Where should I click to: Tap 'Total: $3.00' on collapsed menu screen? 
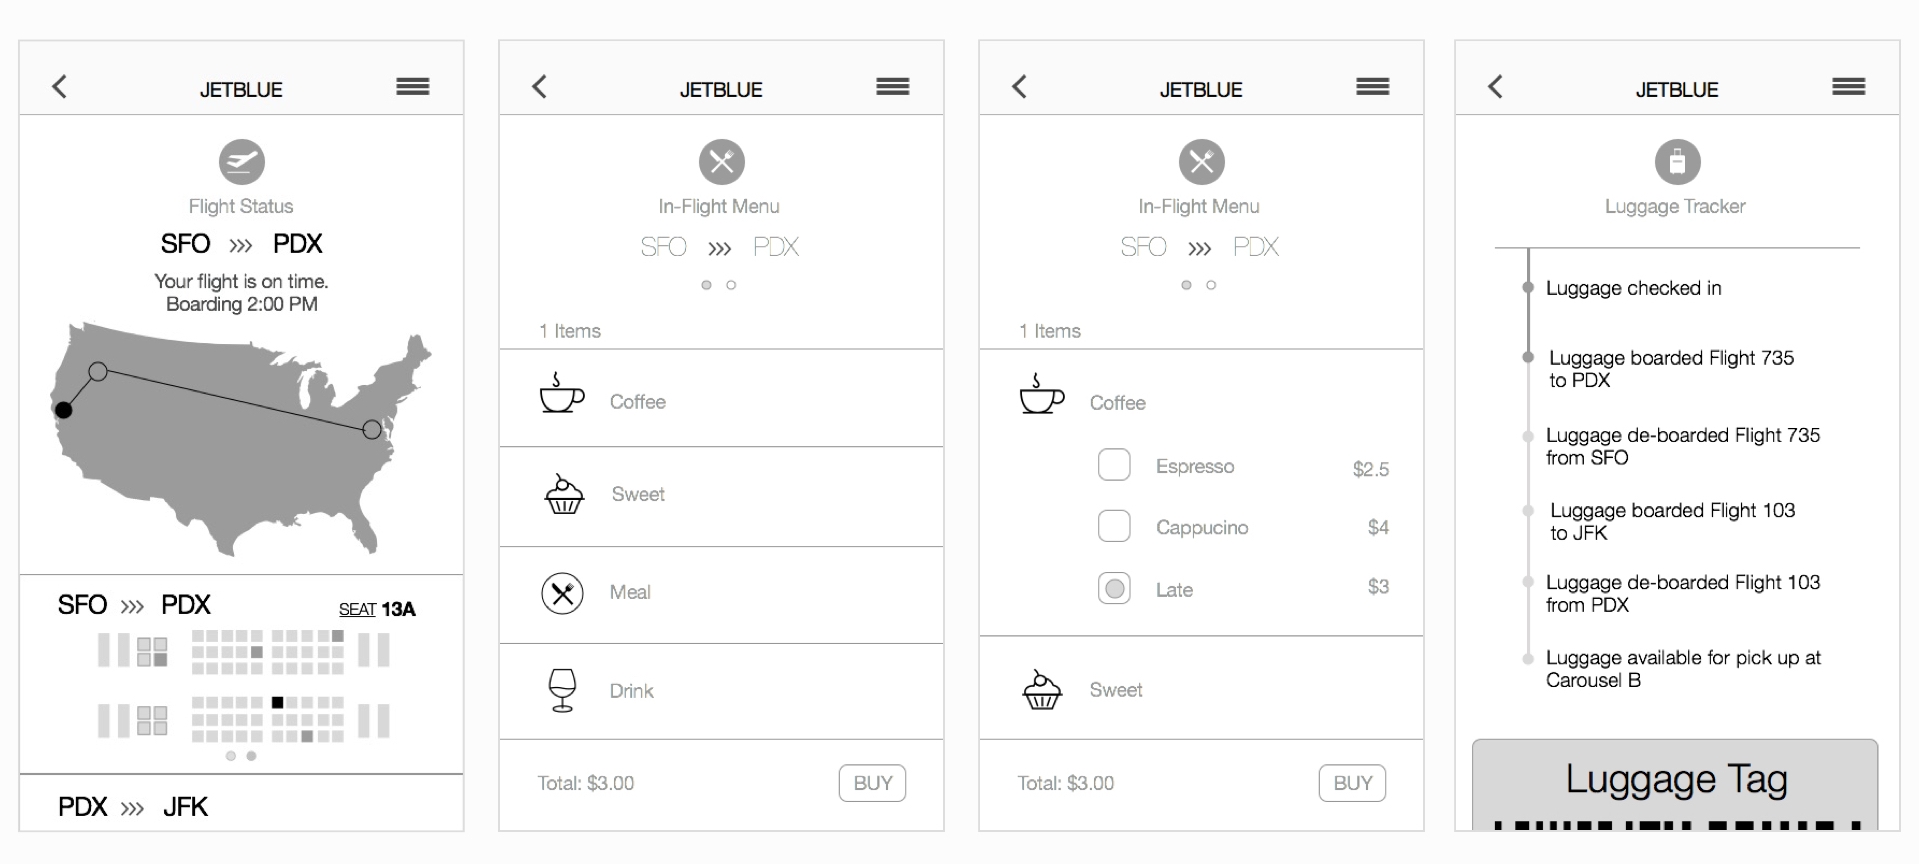pos(586,783)
